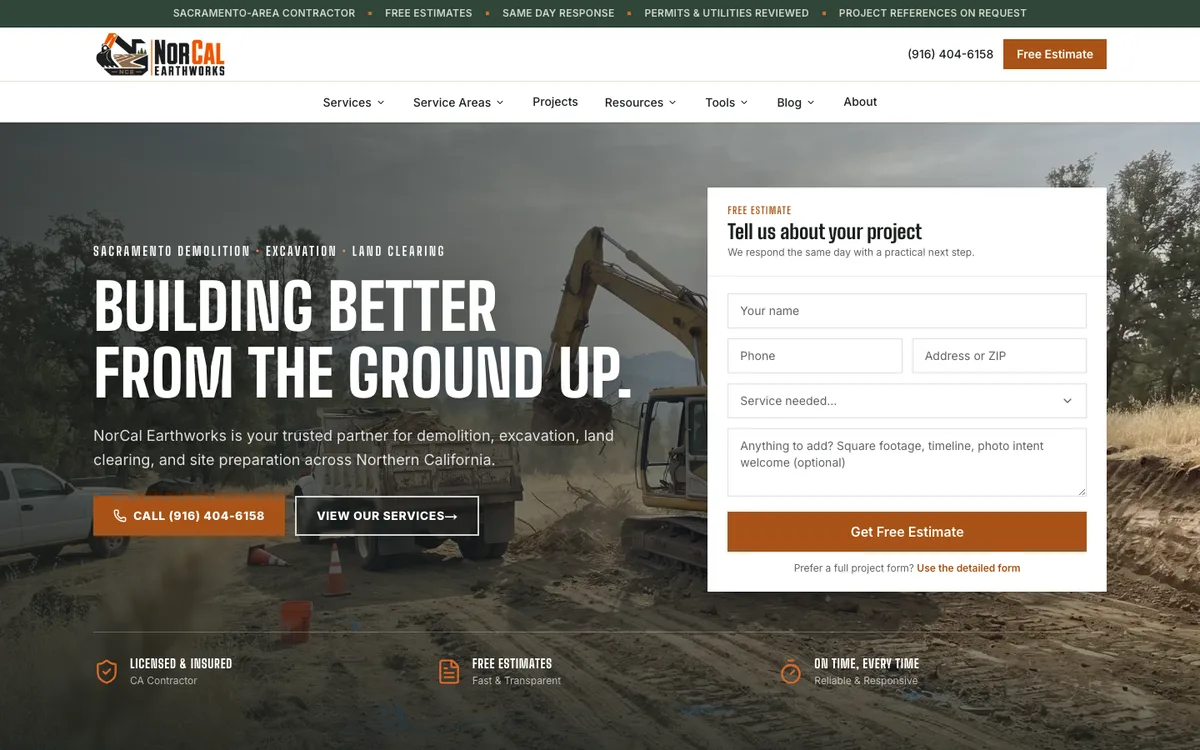
Task: Click the LICENSED & INSURED label
Action: 181,664
